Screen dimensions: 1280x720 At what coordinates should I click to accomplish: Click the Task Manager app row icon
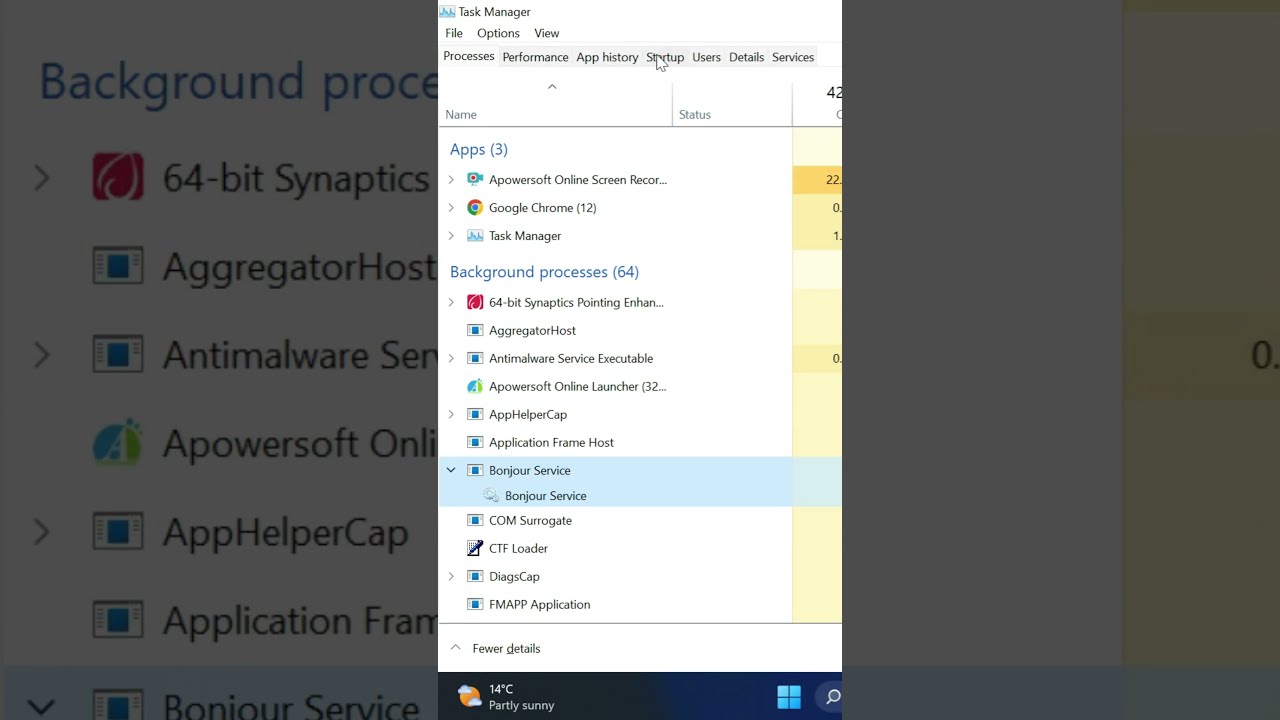click(x=475, y=236)
